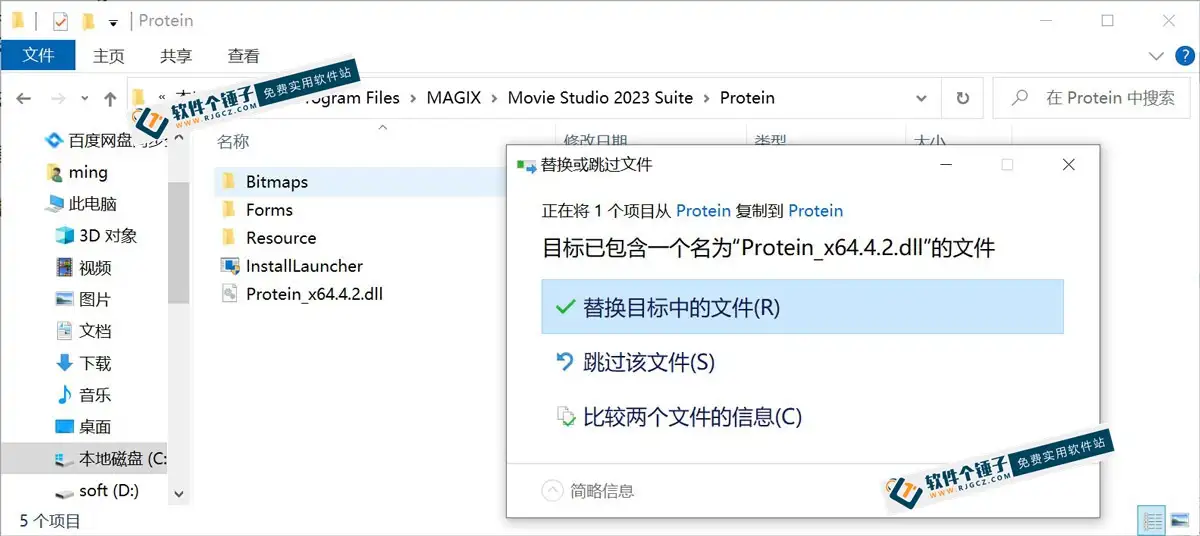The width and height of the screenshot is (1200, 536).
Task: Choose 跳过该文件(S) option
Action: pyautogui.click(x=802, y=362)
